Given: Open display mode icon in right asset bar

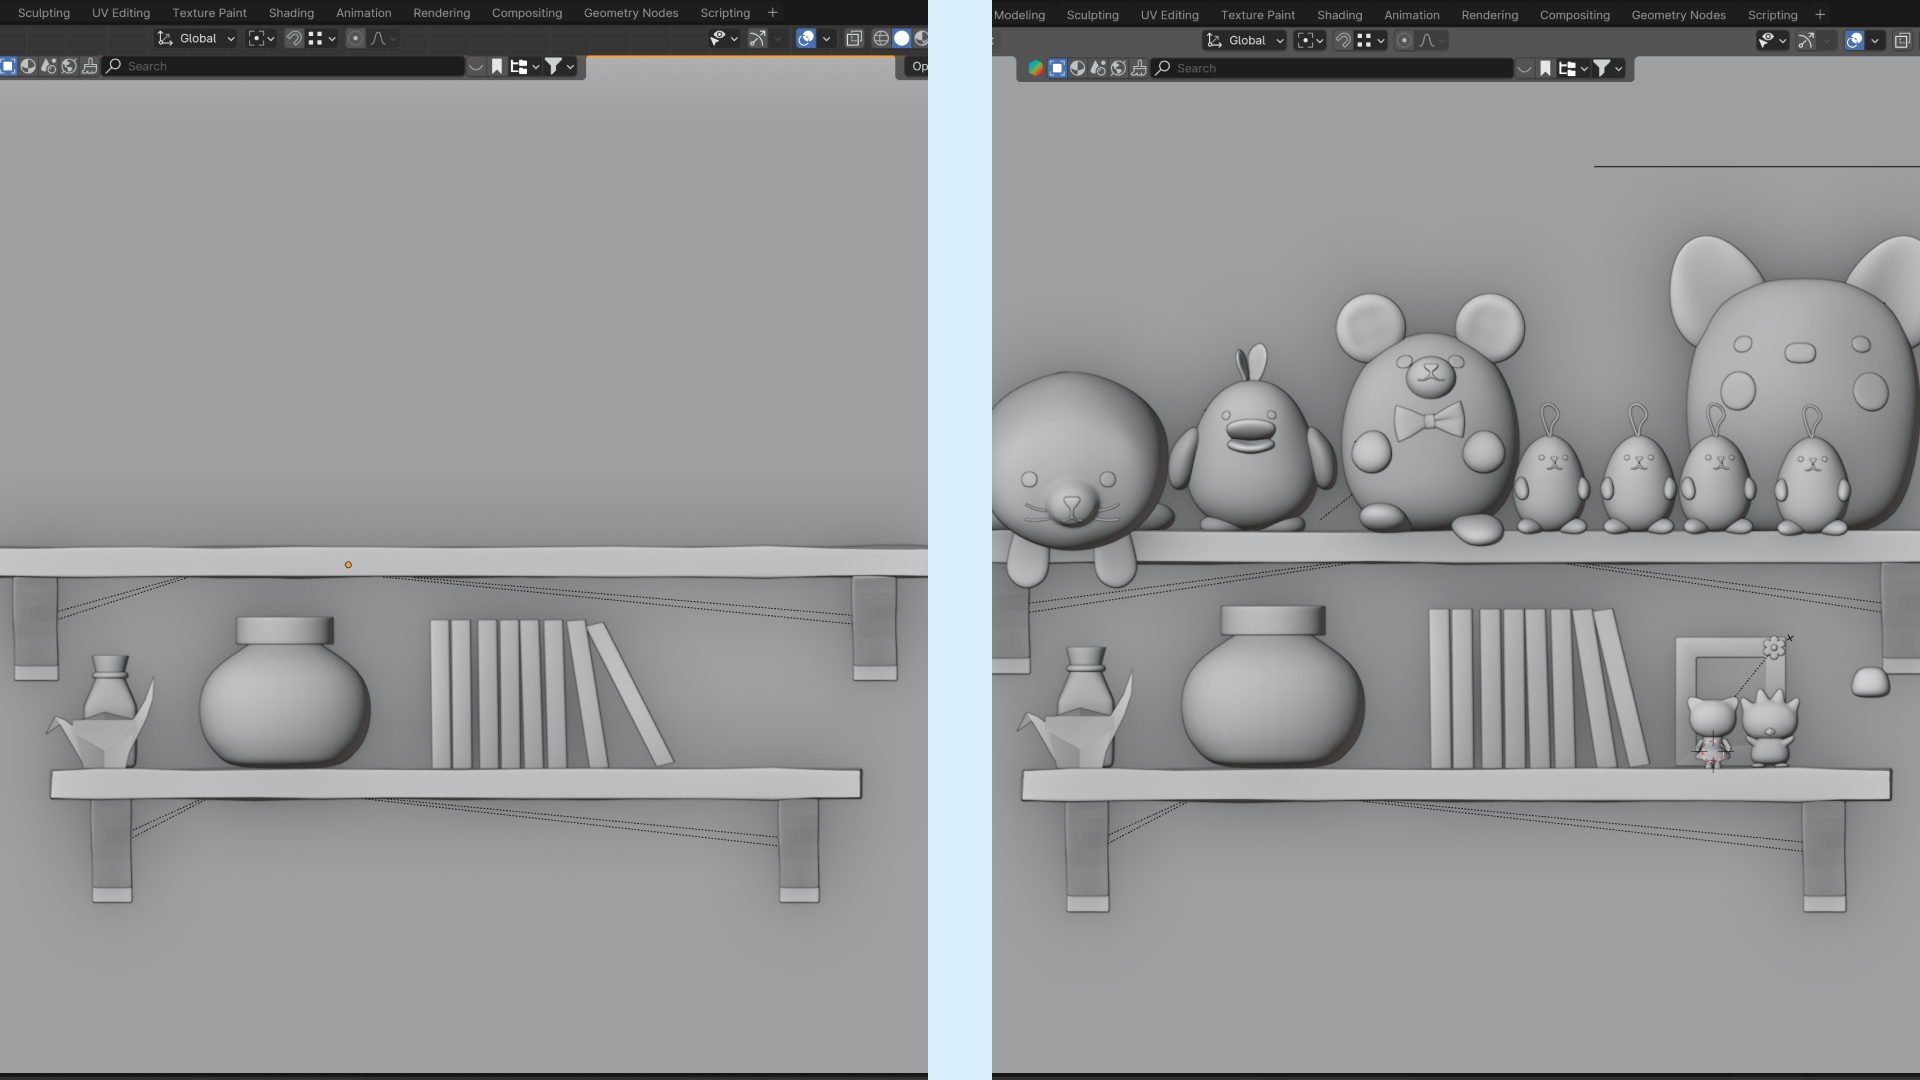Looking at the screenshot, I should pos(1572,68).
